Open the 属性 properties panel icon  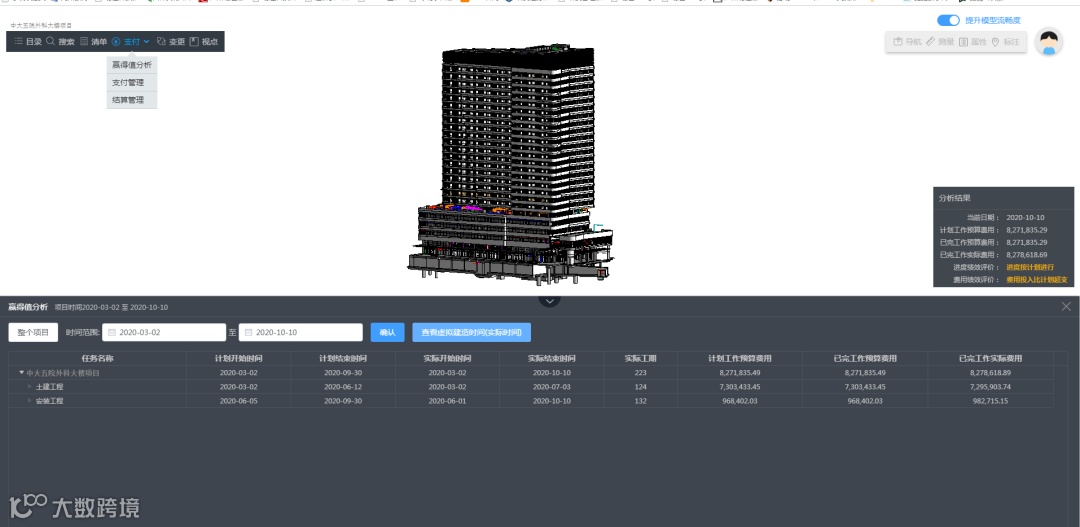964,42
